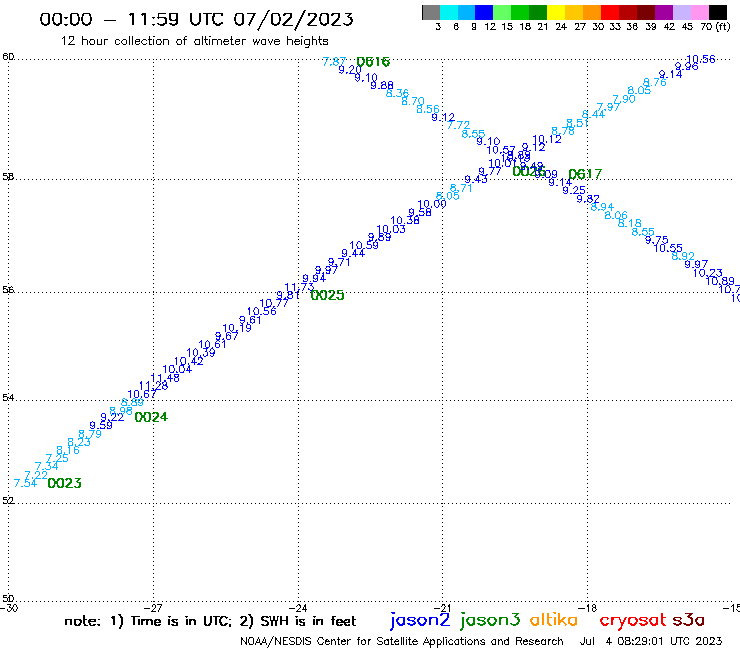
Task: Click the wave height value 10.38
Action: (x=405, y=220)
